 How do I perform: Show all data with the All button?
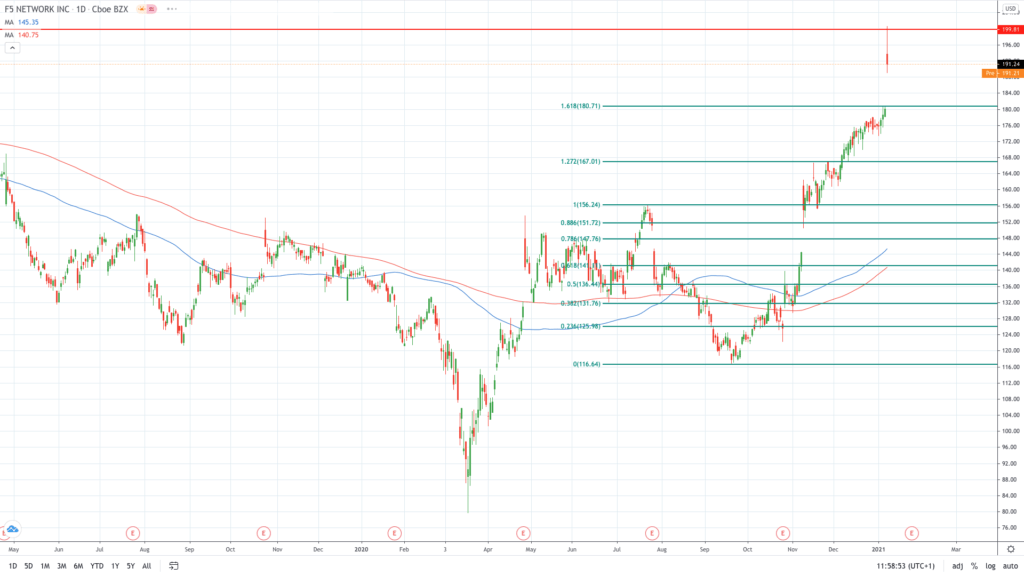click(x=148, y=566)
